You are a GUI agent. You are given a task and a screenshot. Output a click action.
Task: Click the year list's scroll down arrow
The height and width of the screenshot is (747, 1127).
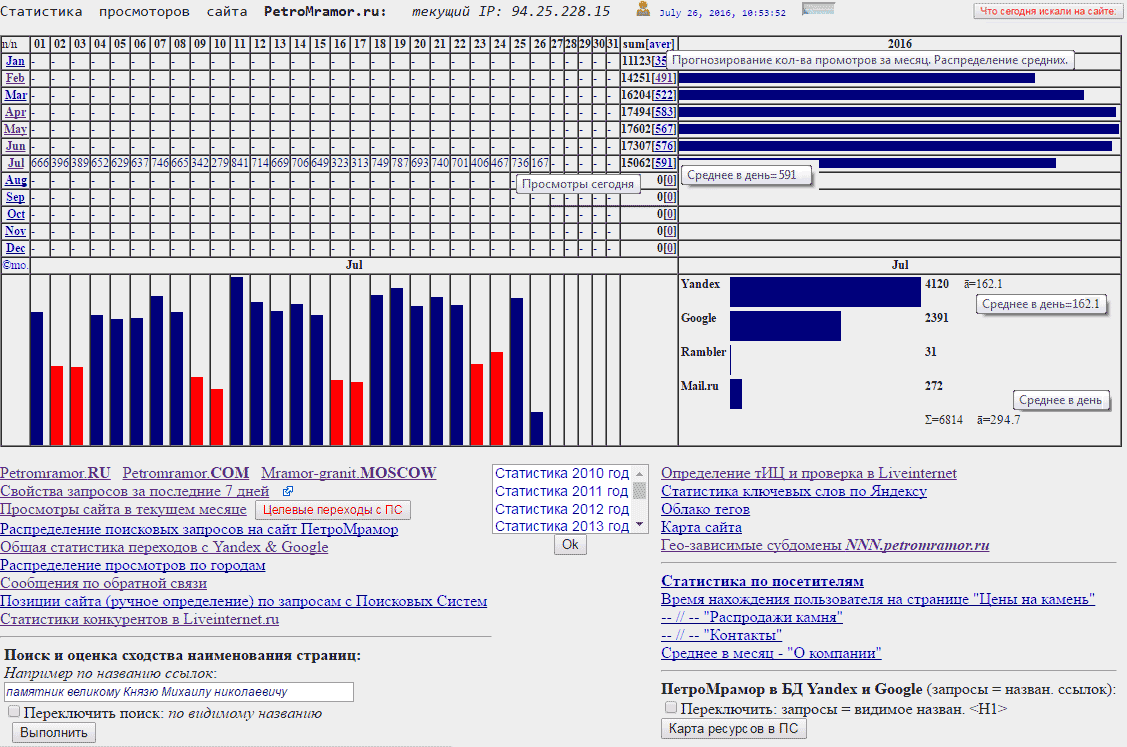(639, 525)
